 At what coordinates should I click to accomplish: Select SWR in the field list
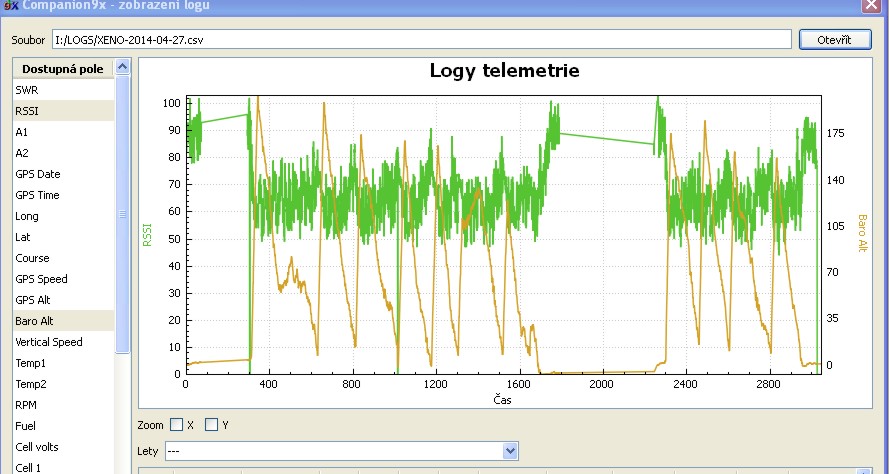click(x=27, y=90)
